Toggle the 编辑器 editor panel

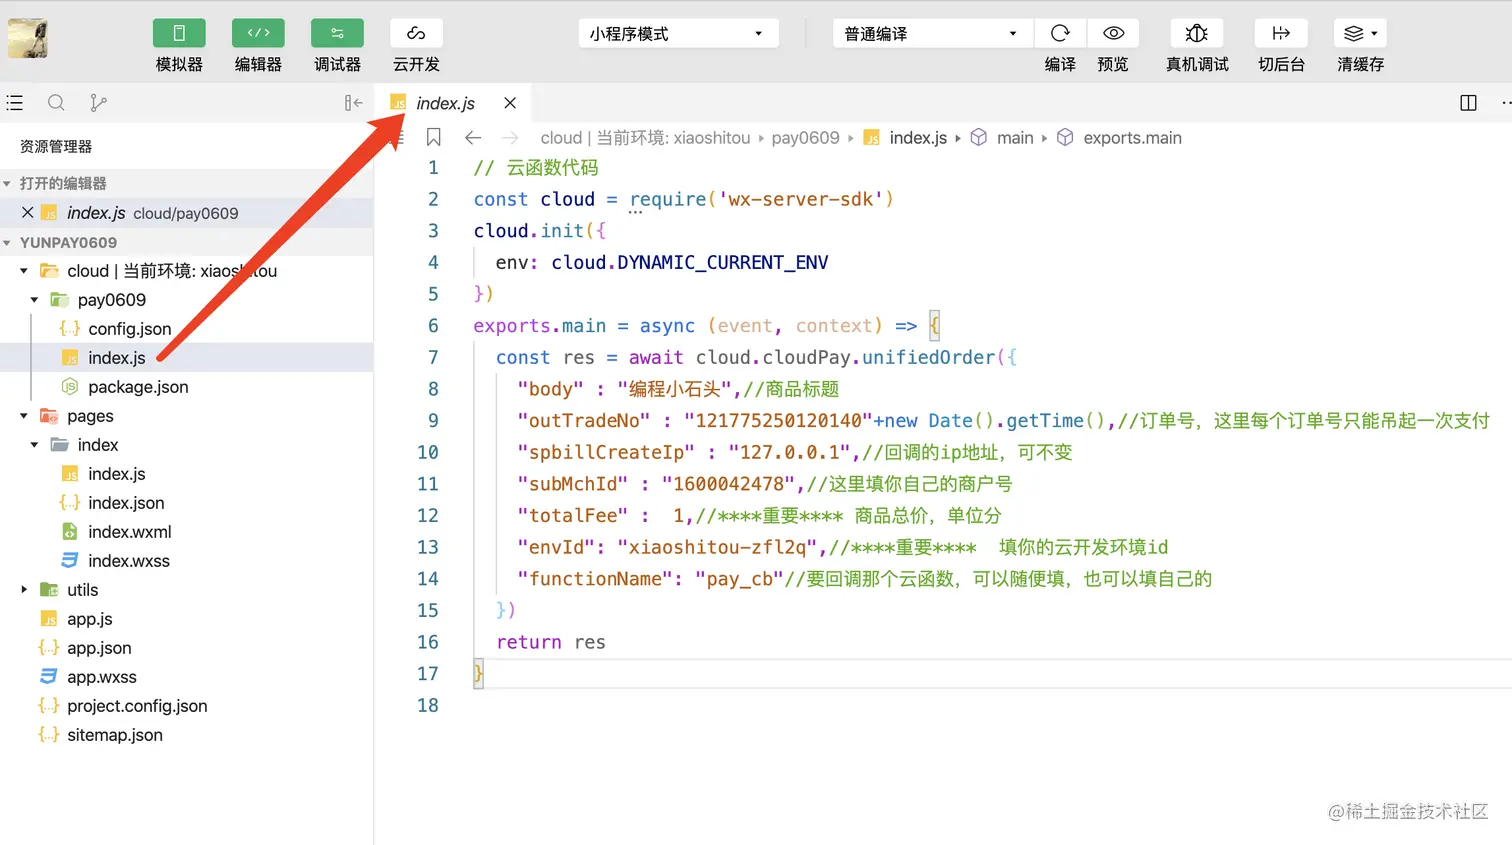click(x=258, y=34)
